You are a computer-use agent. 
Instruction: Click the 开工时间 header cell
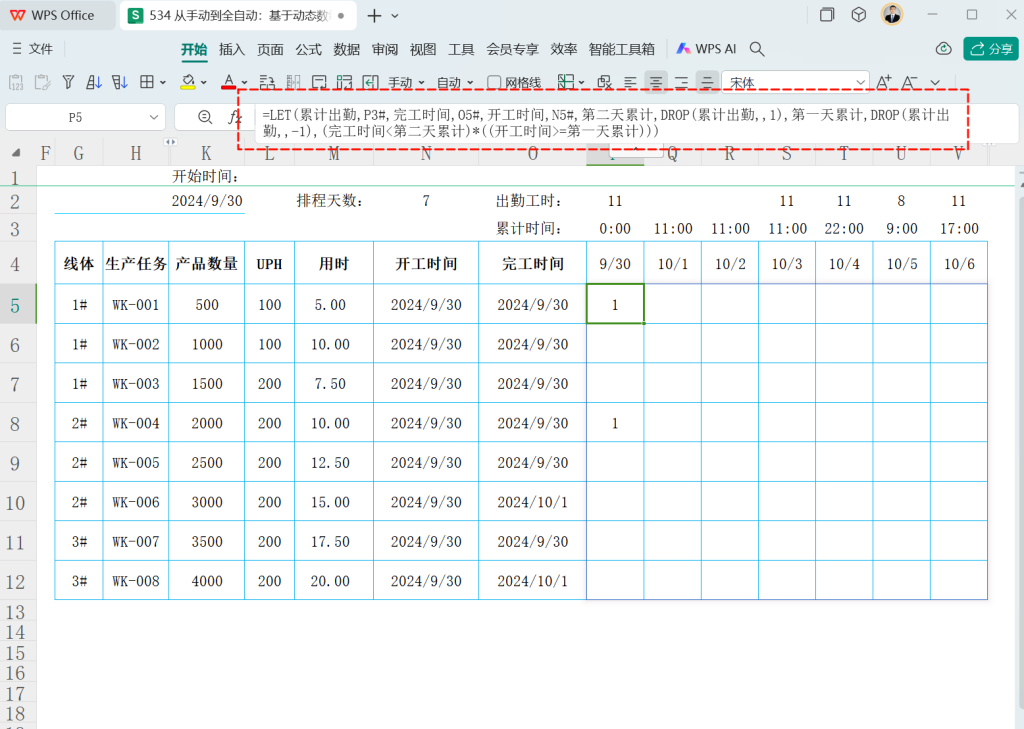(x=426, y=264)
